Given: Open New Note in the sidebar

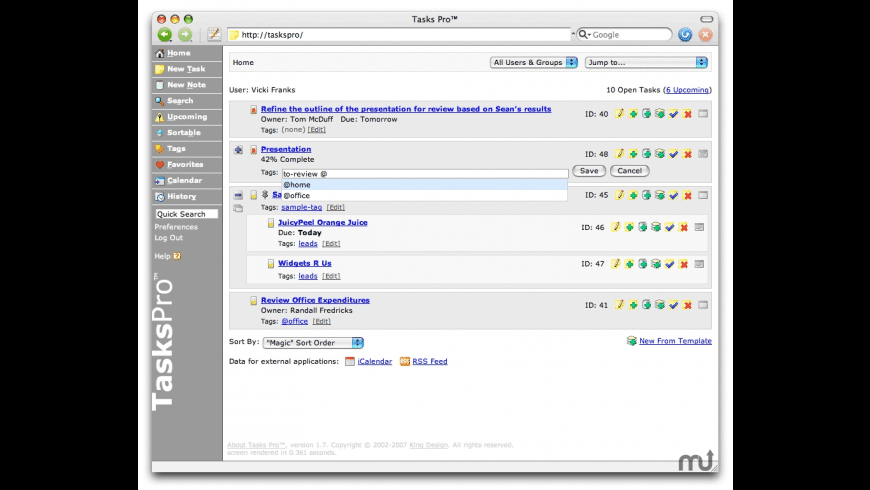Looking at the screenshot, I should click(x=187, y=85).
